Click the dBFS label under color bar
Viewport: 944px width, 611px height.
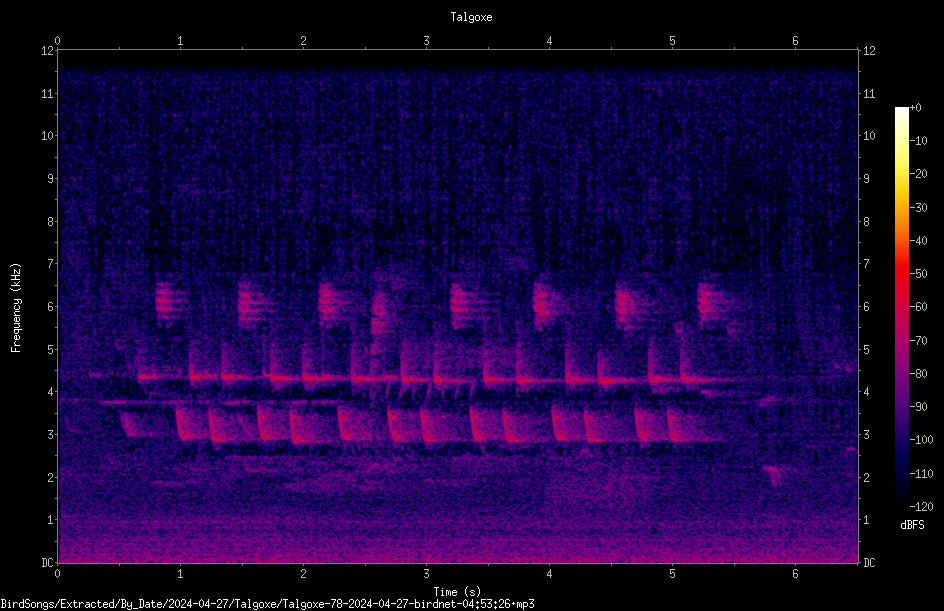pyautogui.click(x=912, y=525)
